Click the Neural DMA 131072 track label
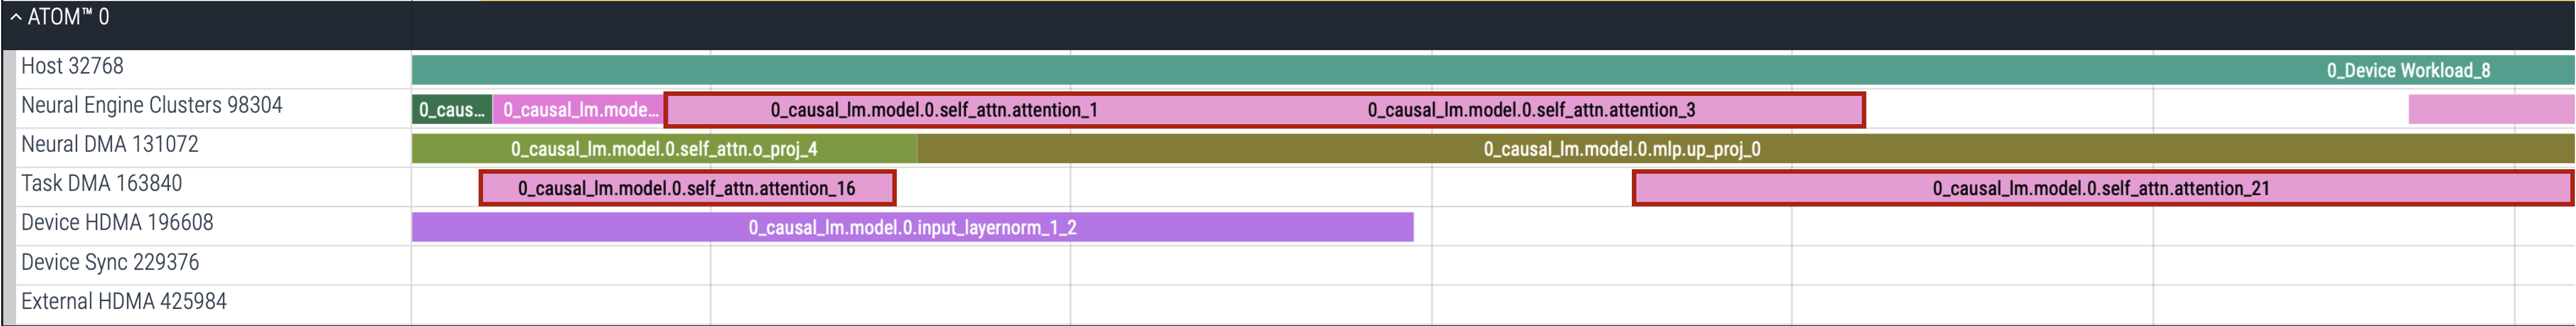 (109, 144)
